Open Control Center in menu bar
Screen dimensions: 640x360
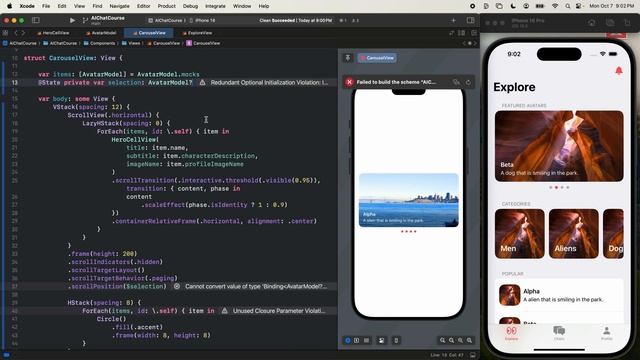(x=579, y=6)
